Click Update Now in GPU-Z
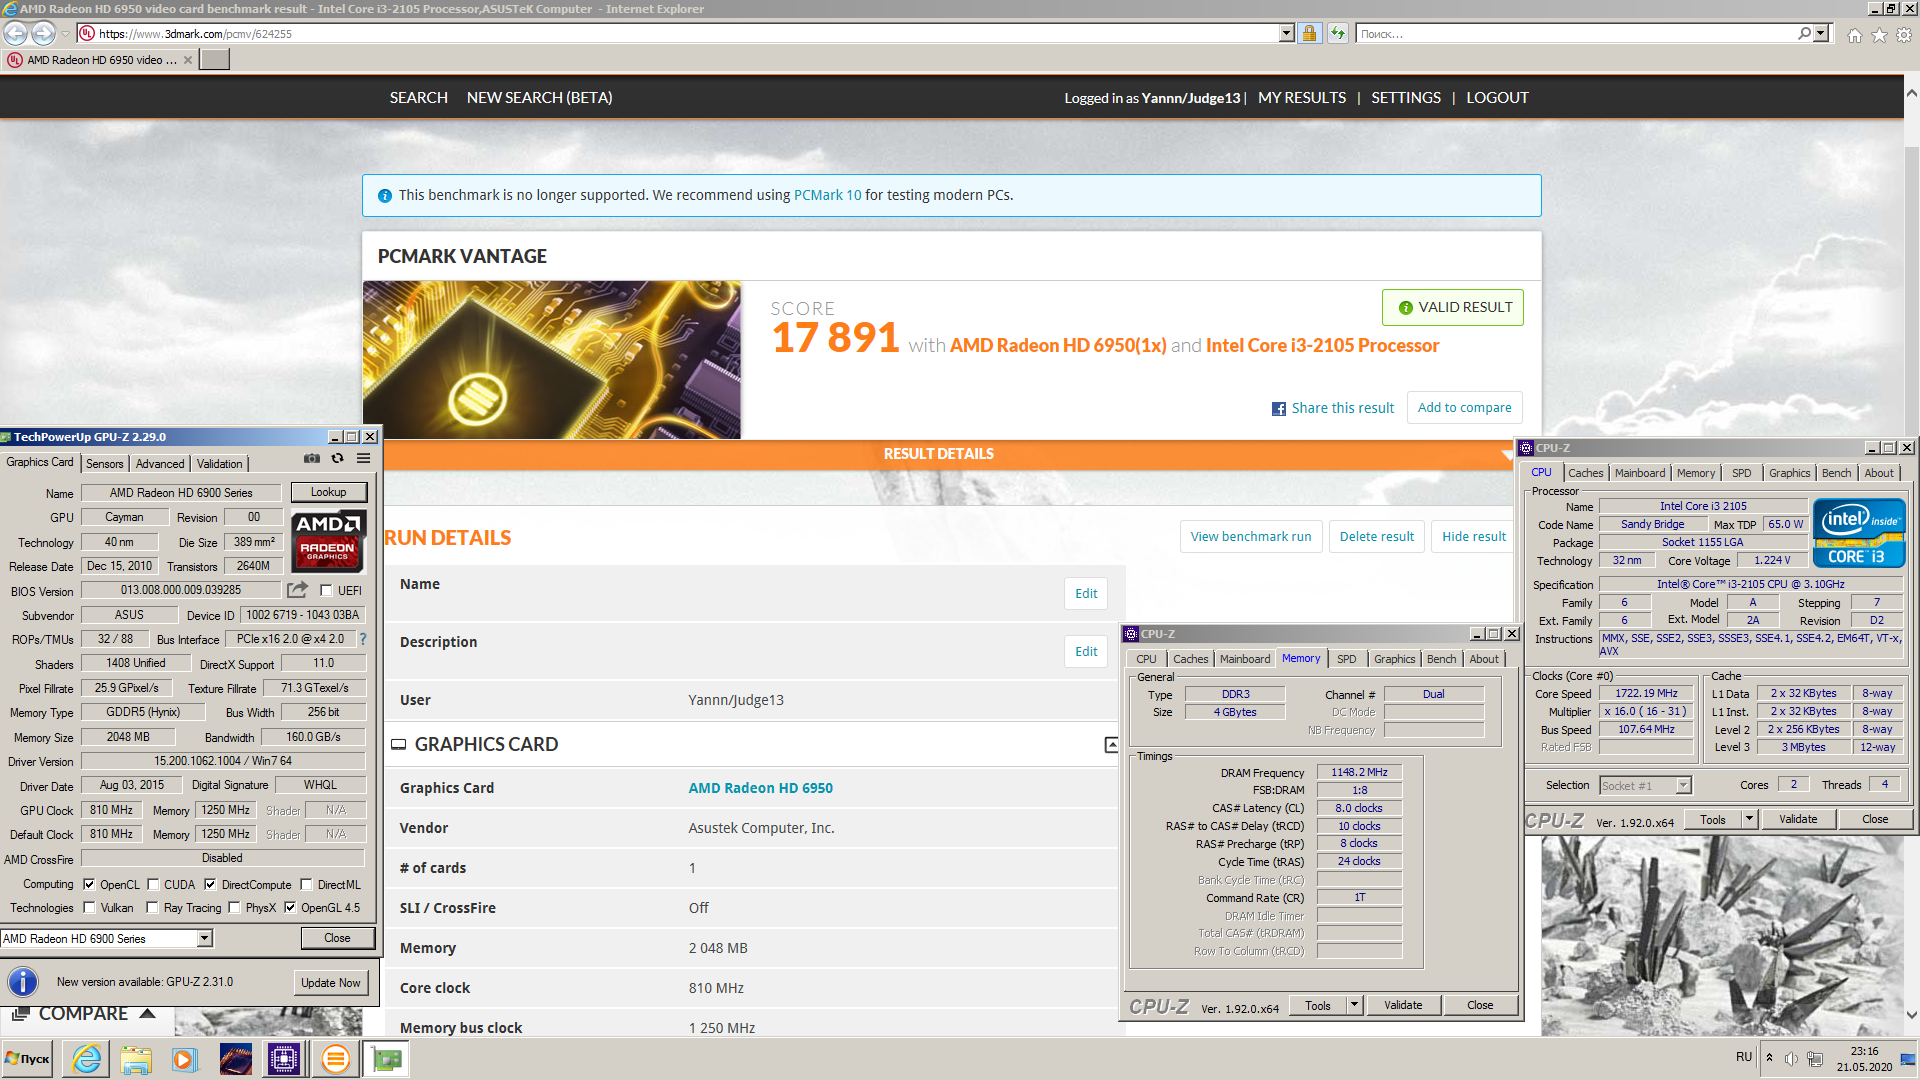 (x=331, y=983)
